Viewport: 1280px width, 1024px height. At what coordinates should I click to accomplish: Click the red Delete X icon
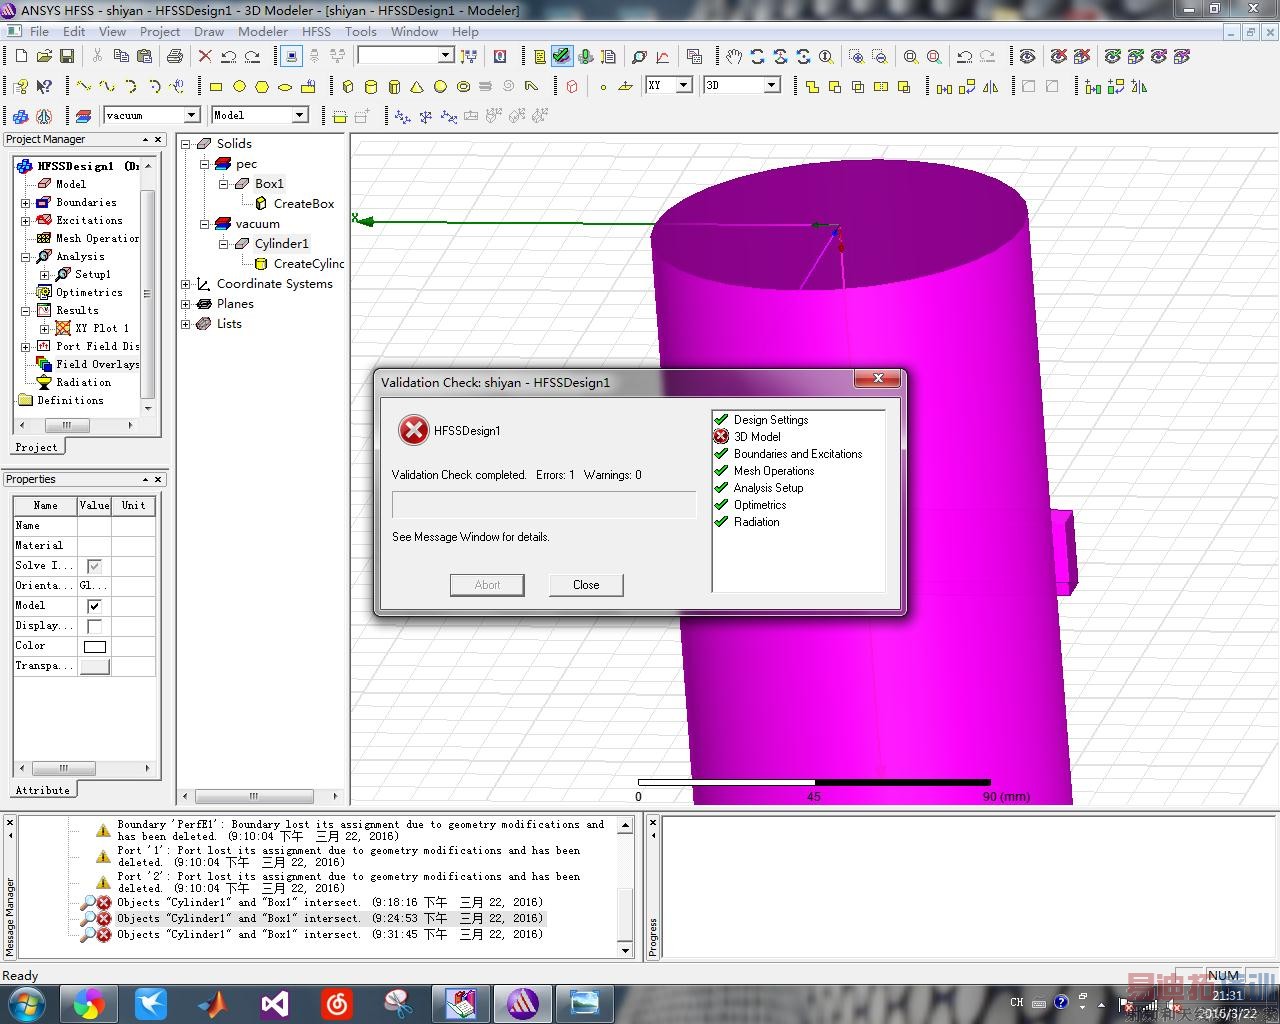click(x=205, y=57)
